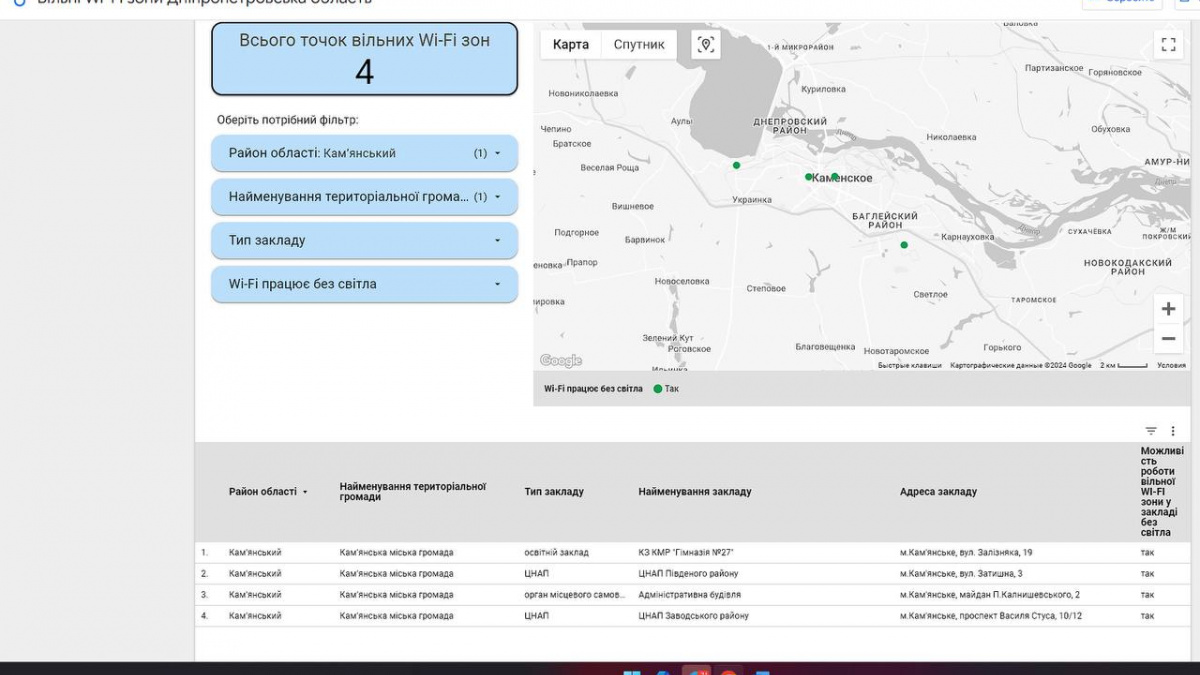Open the Найменування територіальної громади filter
Image resolution: width=1200 pixels, height=675 pixels.
coord(365,197)
